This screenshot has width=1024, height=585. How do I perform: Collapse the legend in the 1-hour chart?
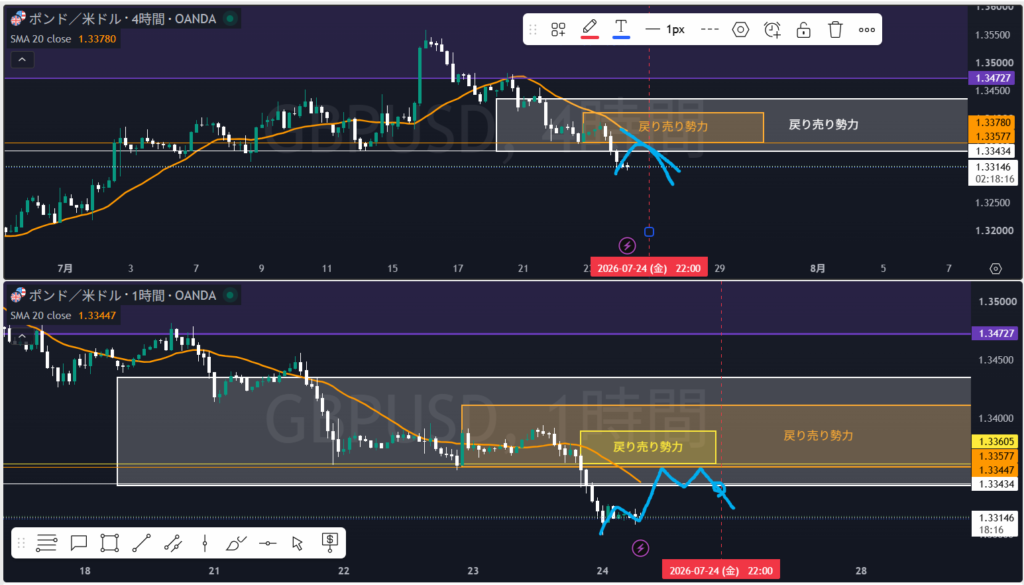coord(22,336)
